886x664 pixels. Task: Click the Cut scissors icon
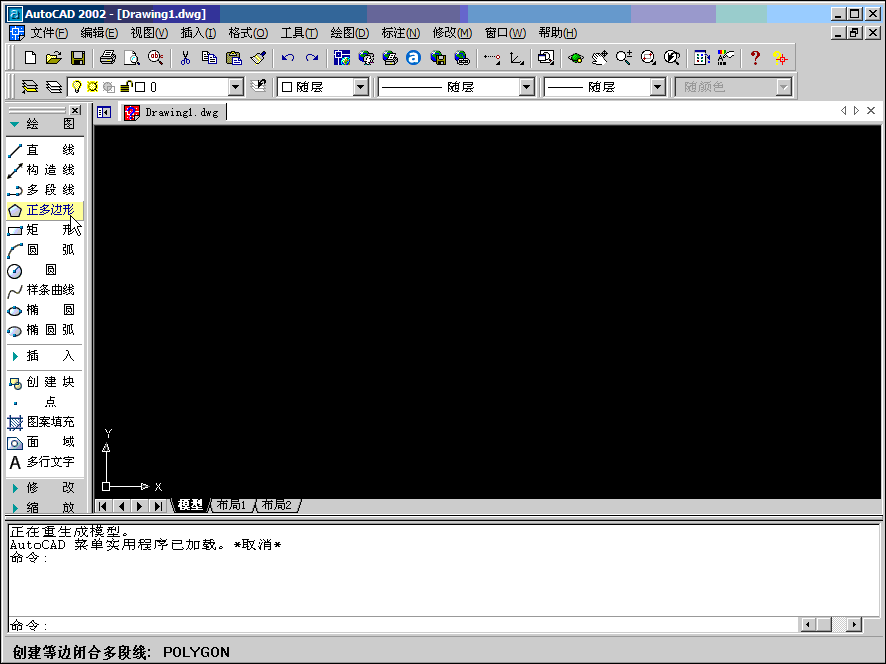point(185,59)
